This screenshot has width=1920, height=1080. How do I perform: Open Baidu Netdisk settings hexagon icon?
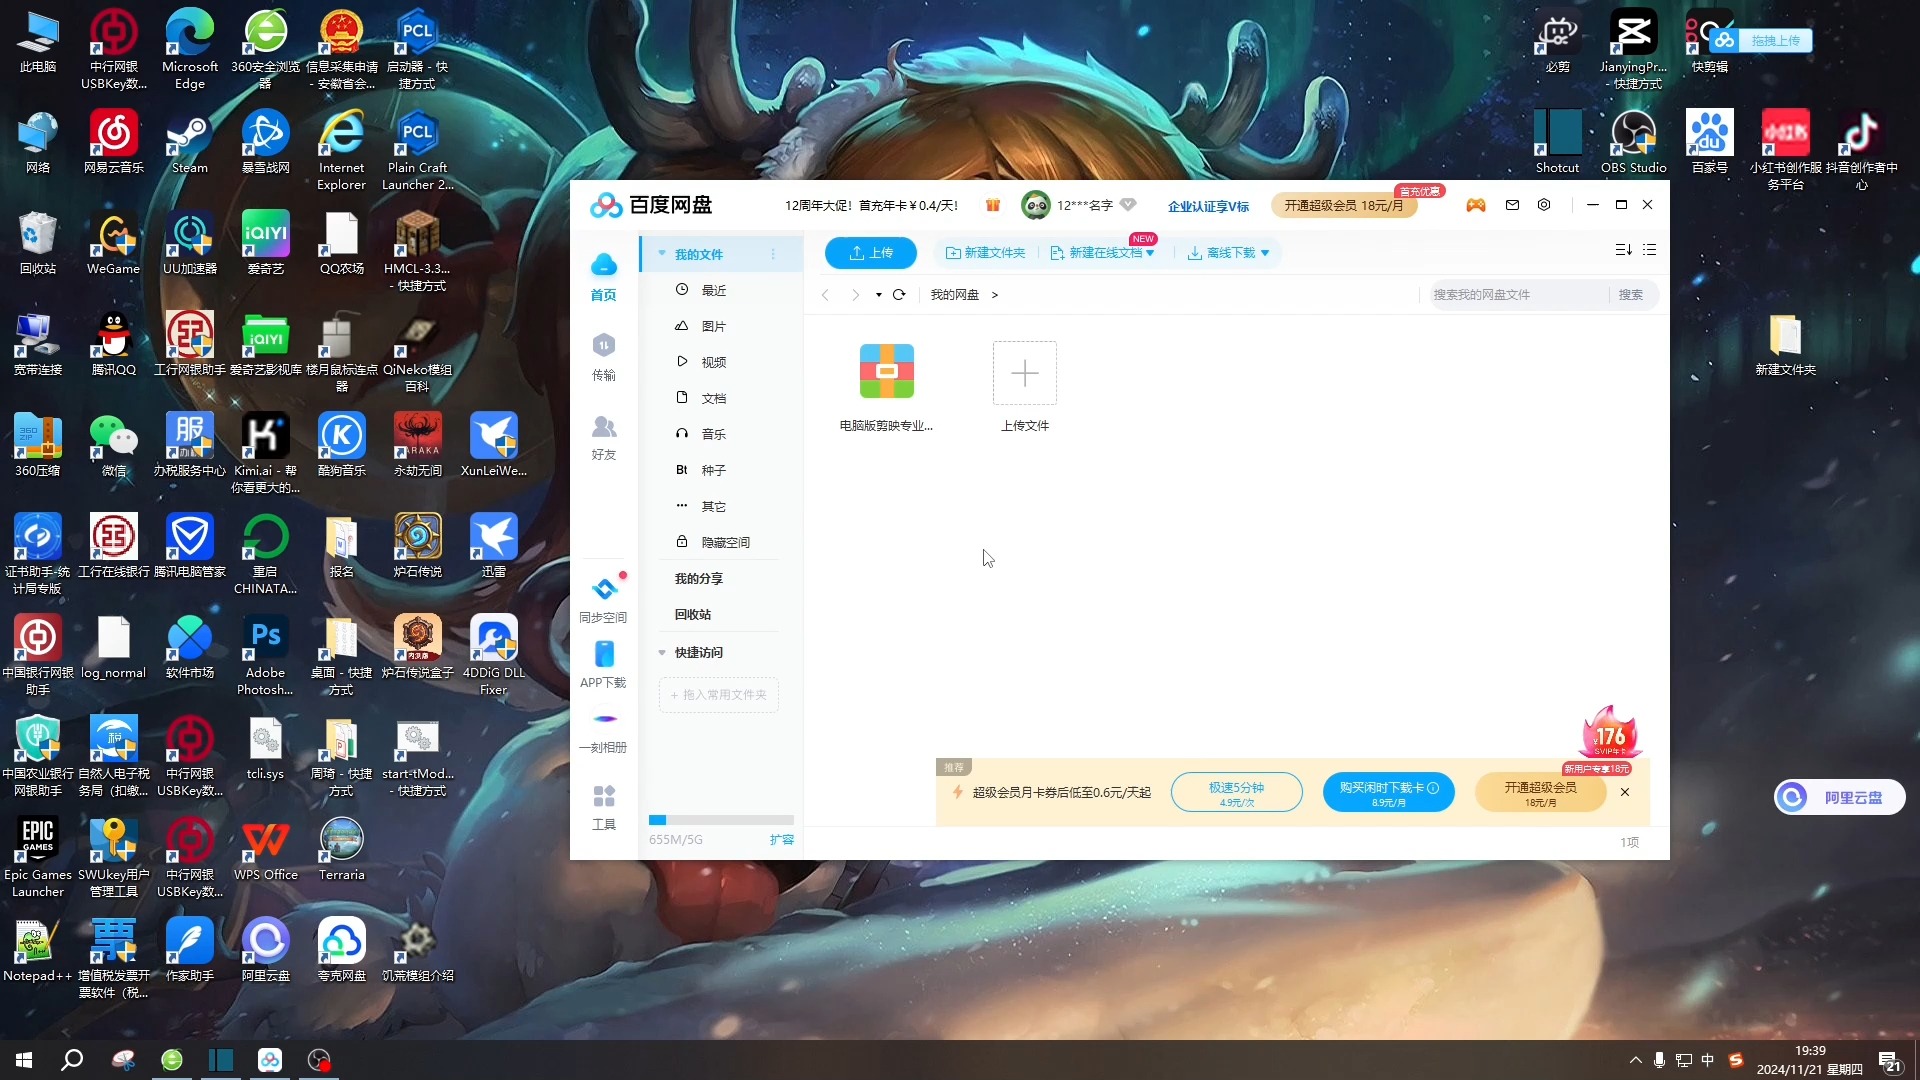tap(1544, 205)
